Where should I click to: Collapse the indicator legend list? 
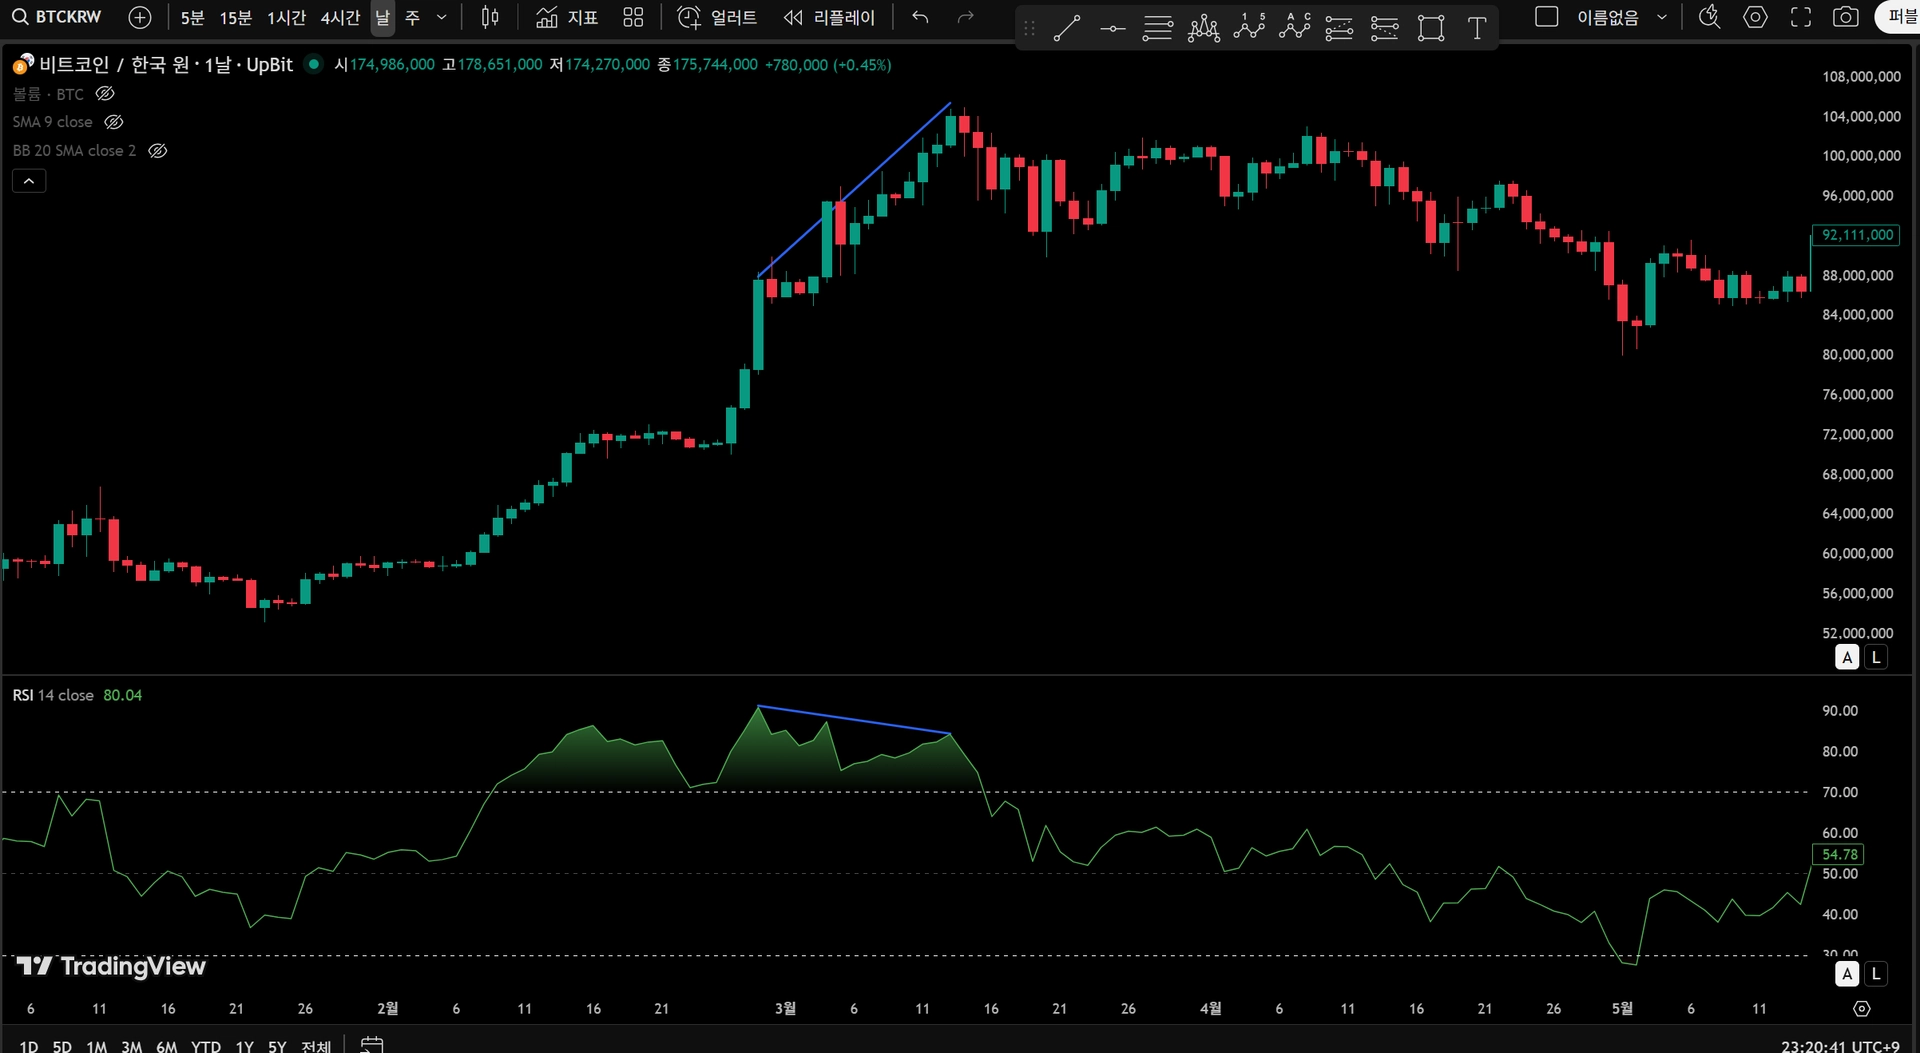point(29,181)
